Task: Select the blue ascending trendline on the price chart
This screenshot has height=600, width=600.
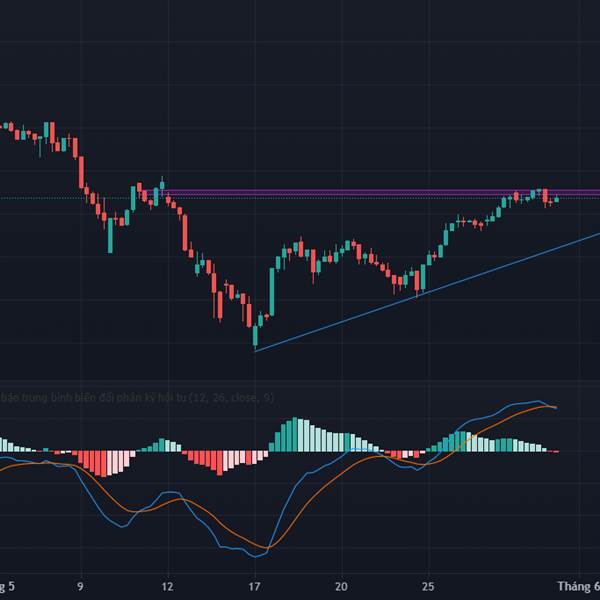Action: (427, 292)
